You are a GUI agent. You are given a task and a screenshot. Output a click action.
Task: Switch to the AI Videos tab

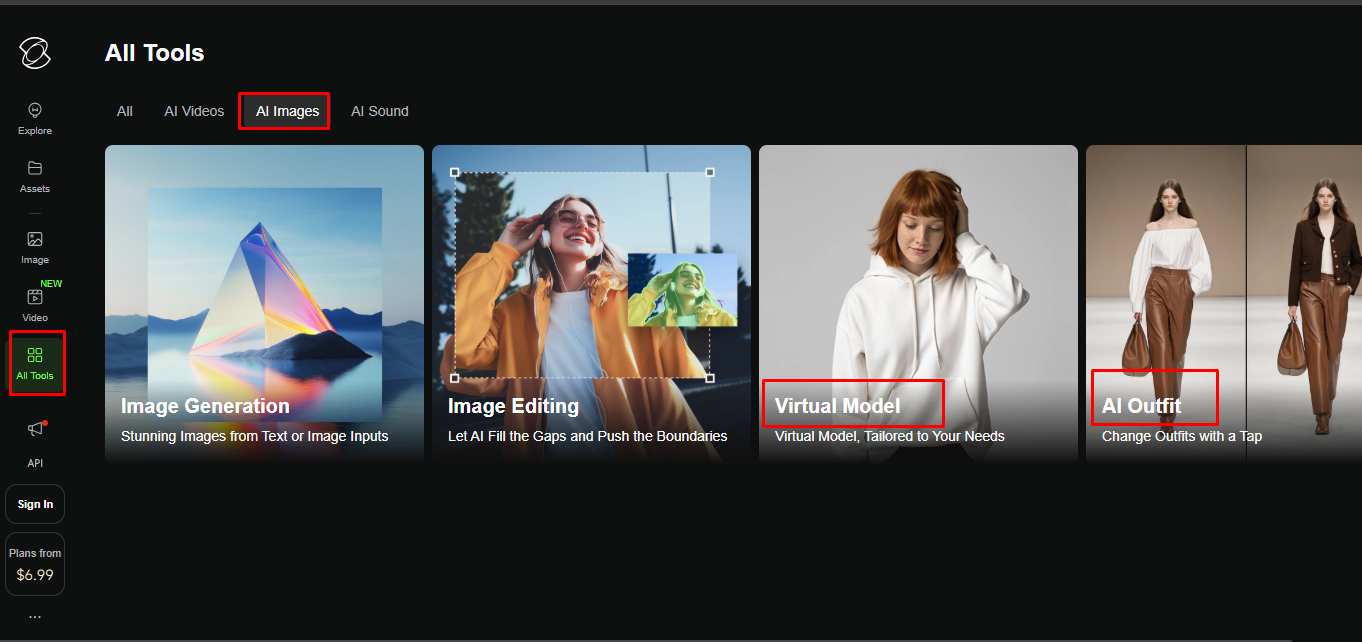tap(193, 111)
